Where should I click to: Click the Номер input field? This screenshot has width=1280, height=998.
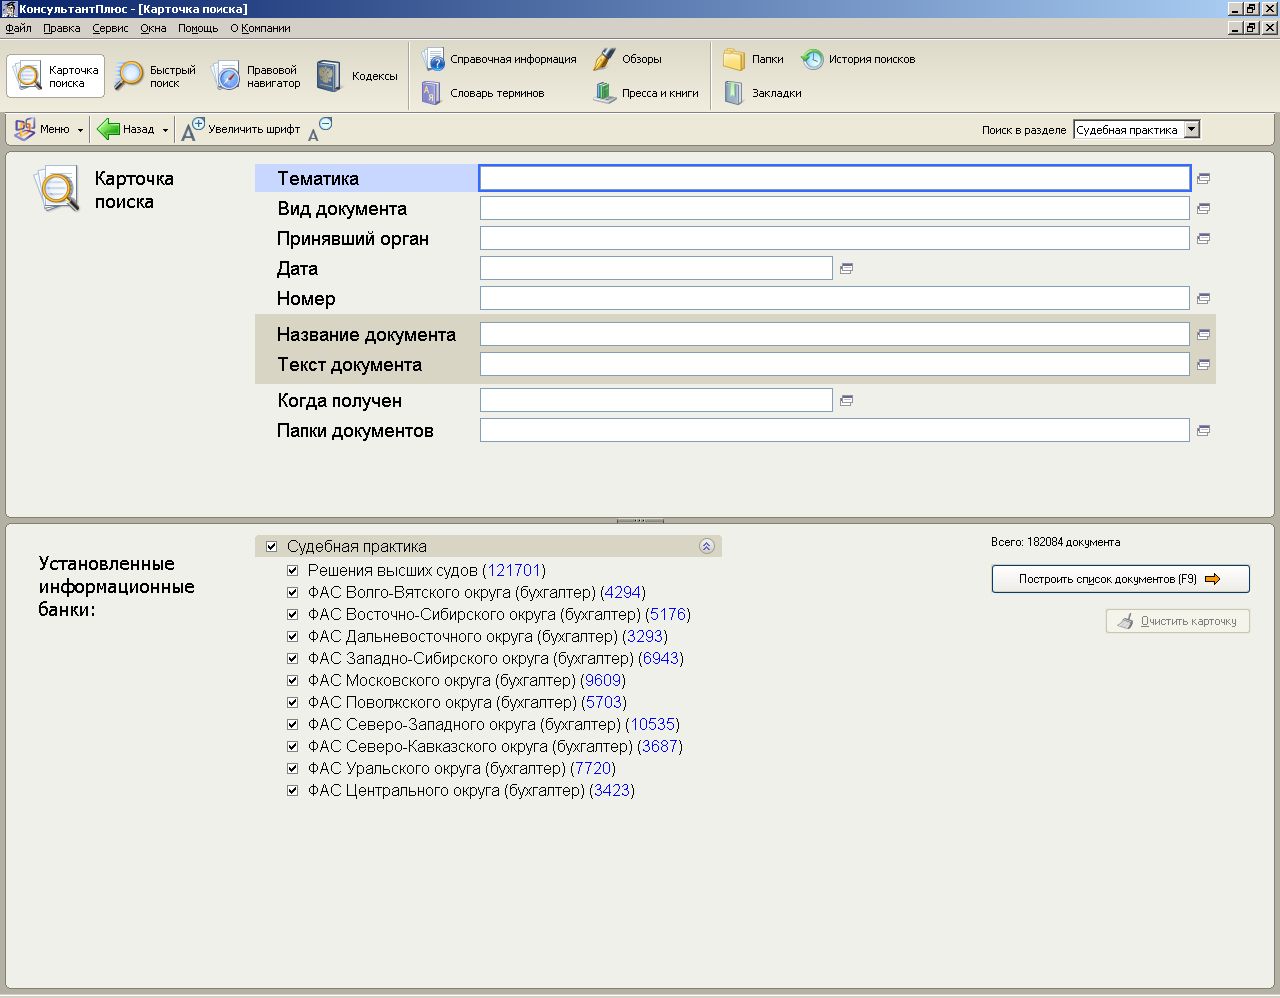tap(835, 298)
